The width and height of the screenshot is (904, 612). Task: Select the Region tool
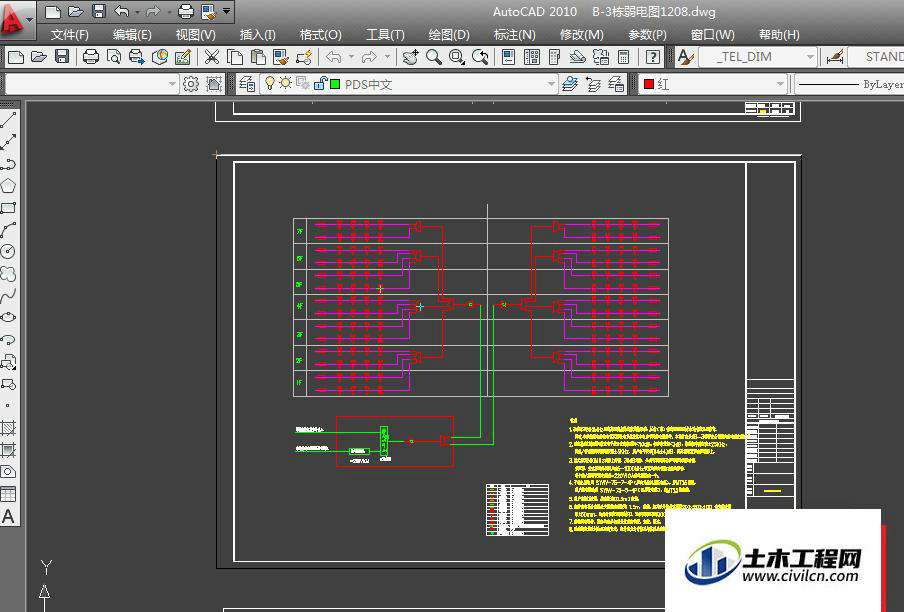pyautogui.click(x=8, y=471)
